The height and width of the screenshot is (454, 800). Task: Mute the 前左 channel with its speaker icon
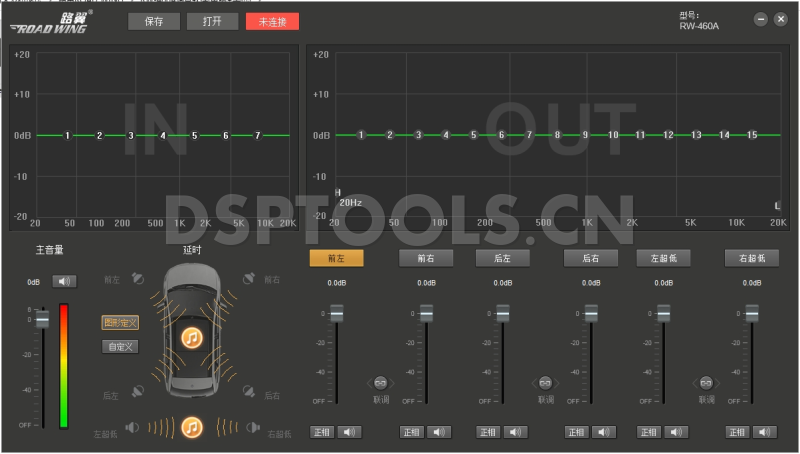350,432
